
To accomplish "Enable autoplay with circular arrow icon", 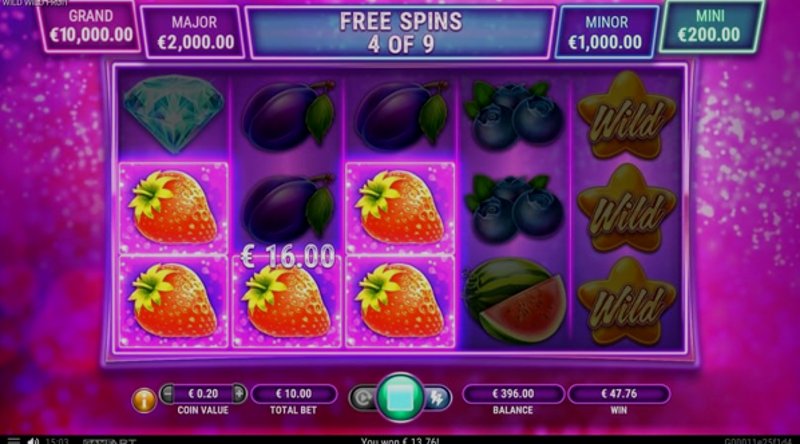I will tap(363, 398).
